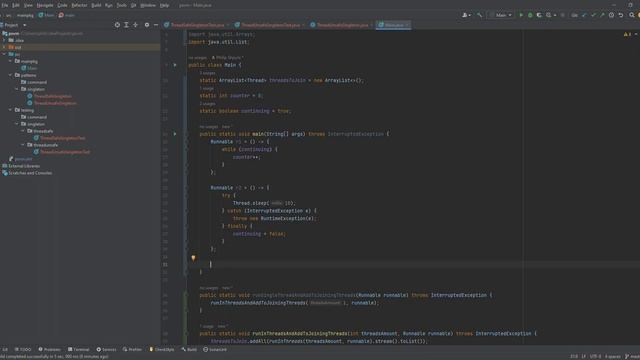The height and width of the screenshot is (360, 640).
Task: Open the Terminal tool window
Action: tap(78, 349)
